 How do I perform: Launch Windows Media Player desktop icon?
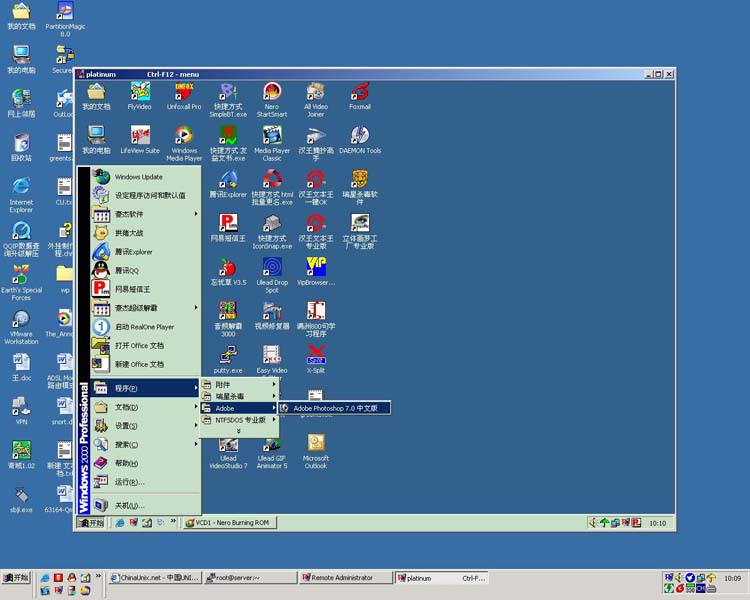(184, 137)
